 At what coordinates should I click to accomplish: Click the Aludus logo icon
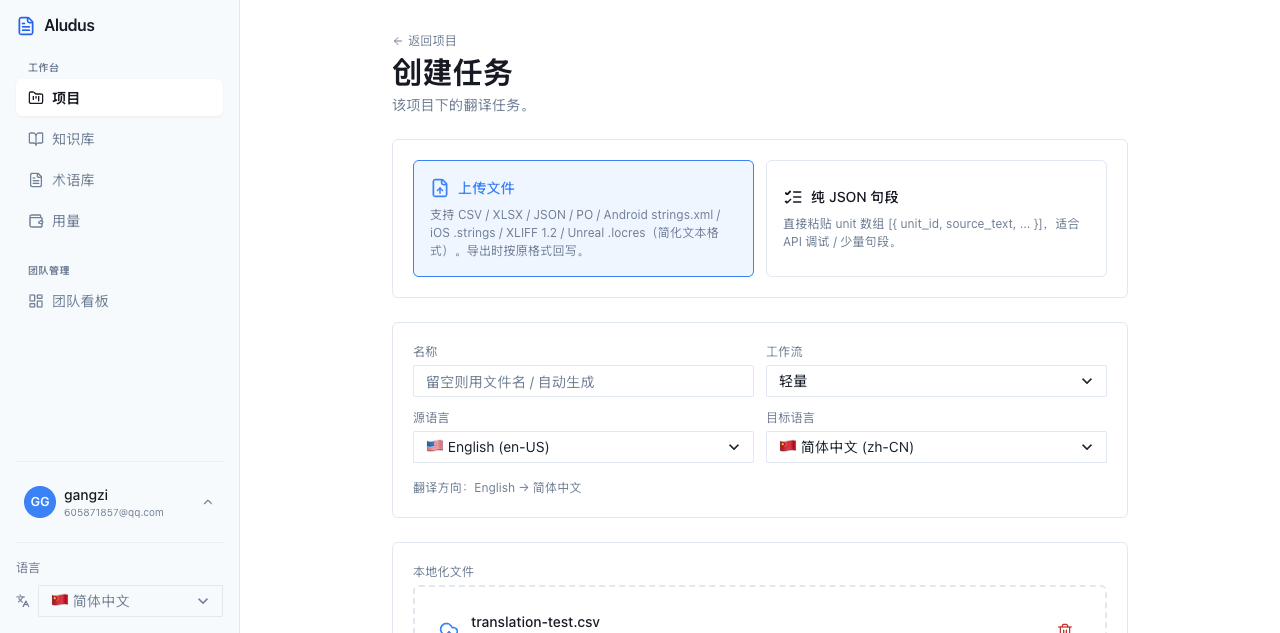tap(26, 26)
